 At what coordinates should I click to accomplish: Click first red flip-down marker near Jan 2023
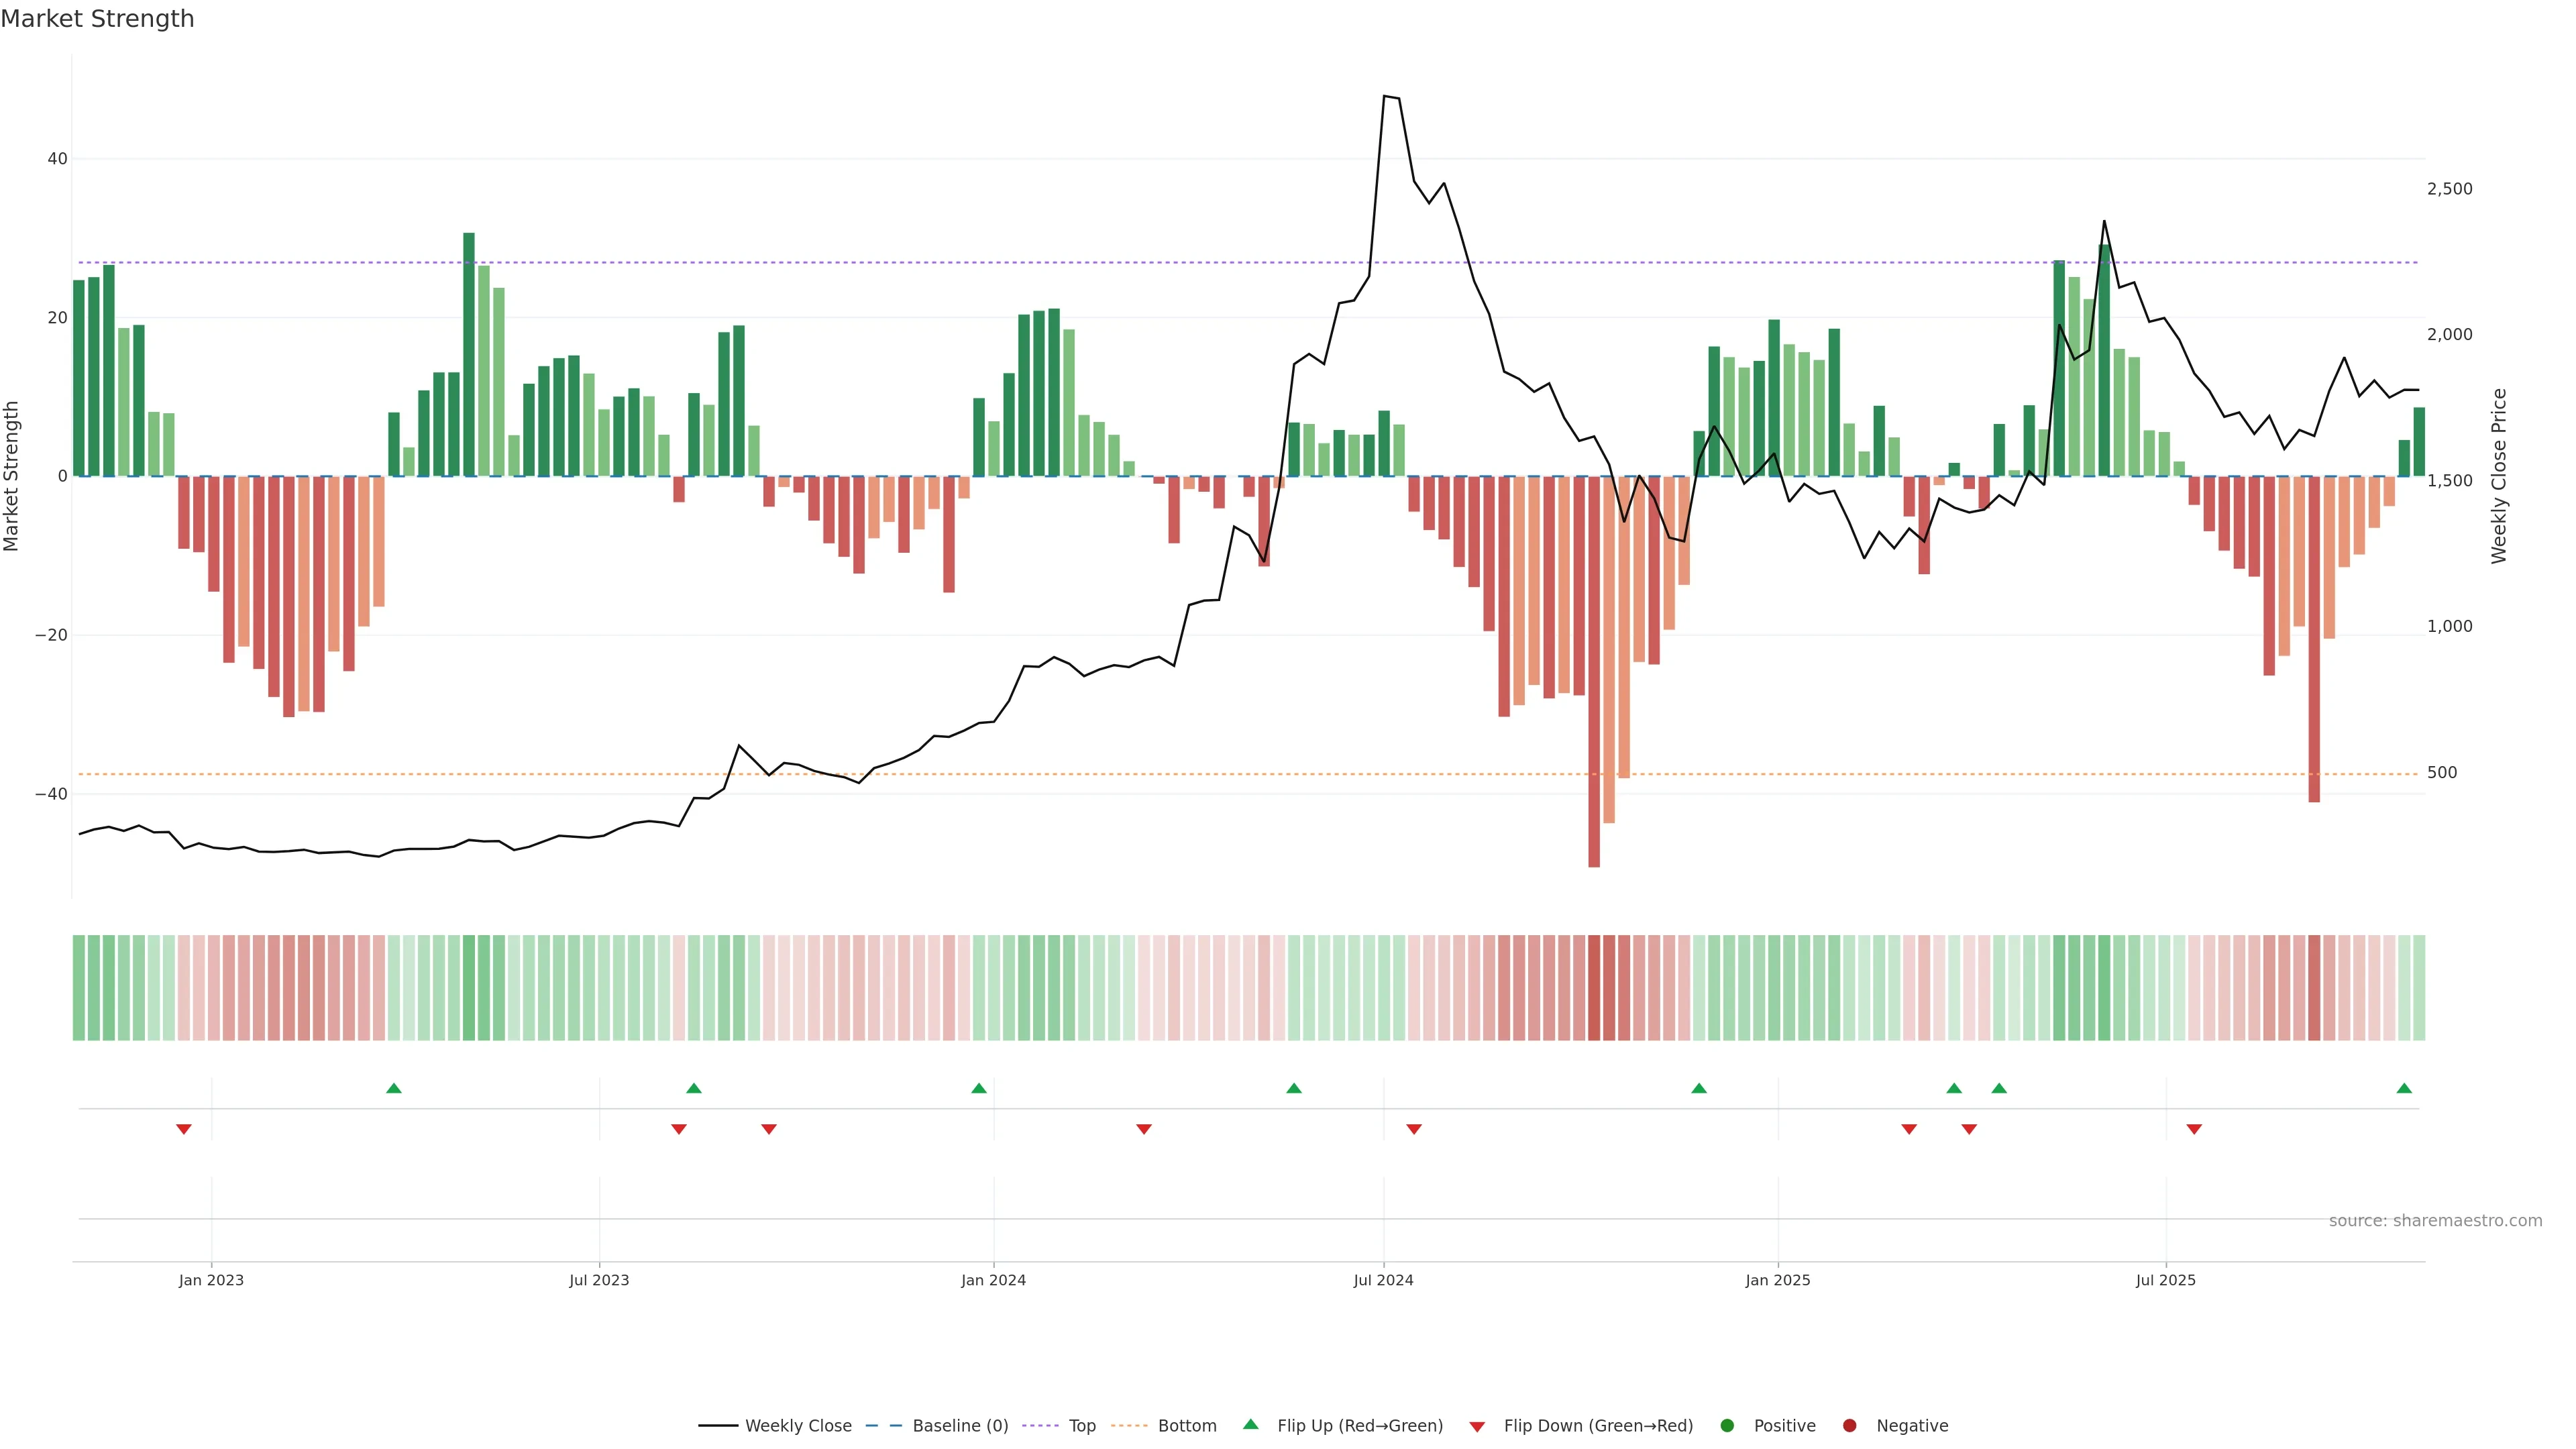[184, 1129]
